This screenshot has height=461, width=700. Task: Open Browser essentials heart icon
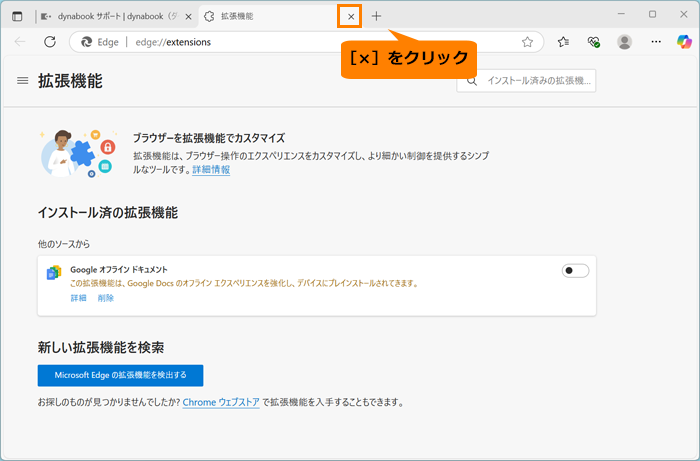[x=593, y=42]
